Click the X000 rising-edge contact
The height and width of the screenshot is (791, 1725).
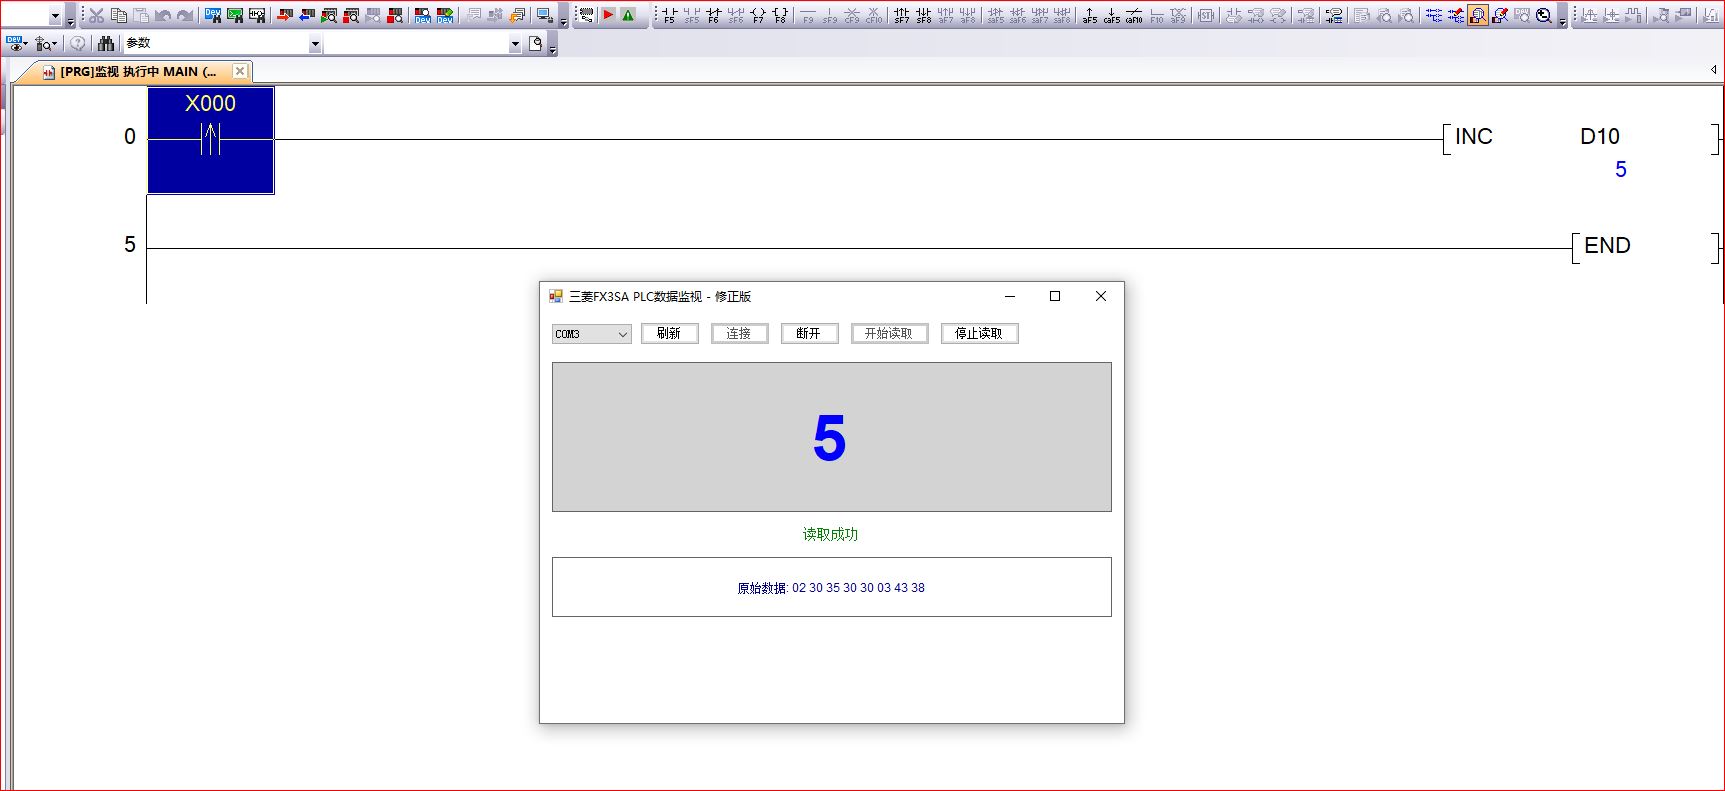(x=211, y=140)
